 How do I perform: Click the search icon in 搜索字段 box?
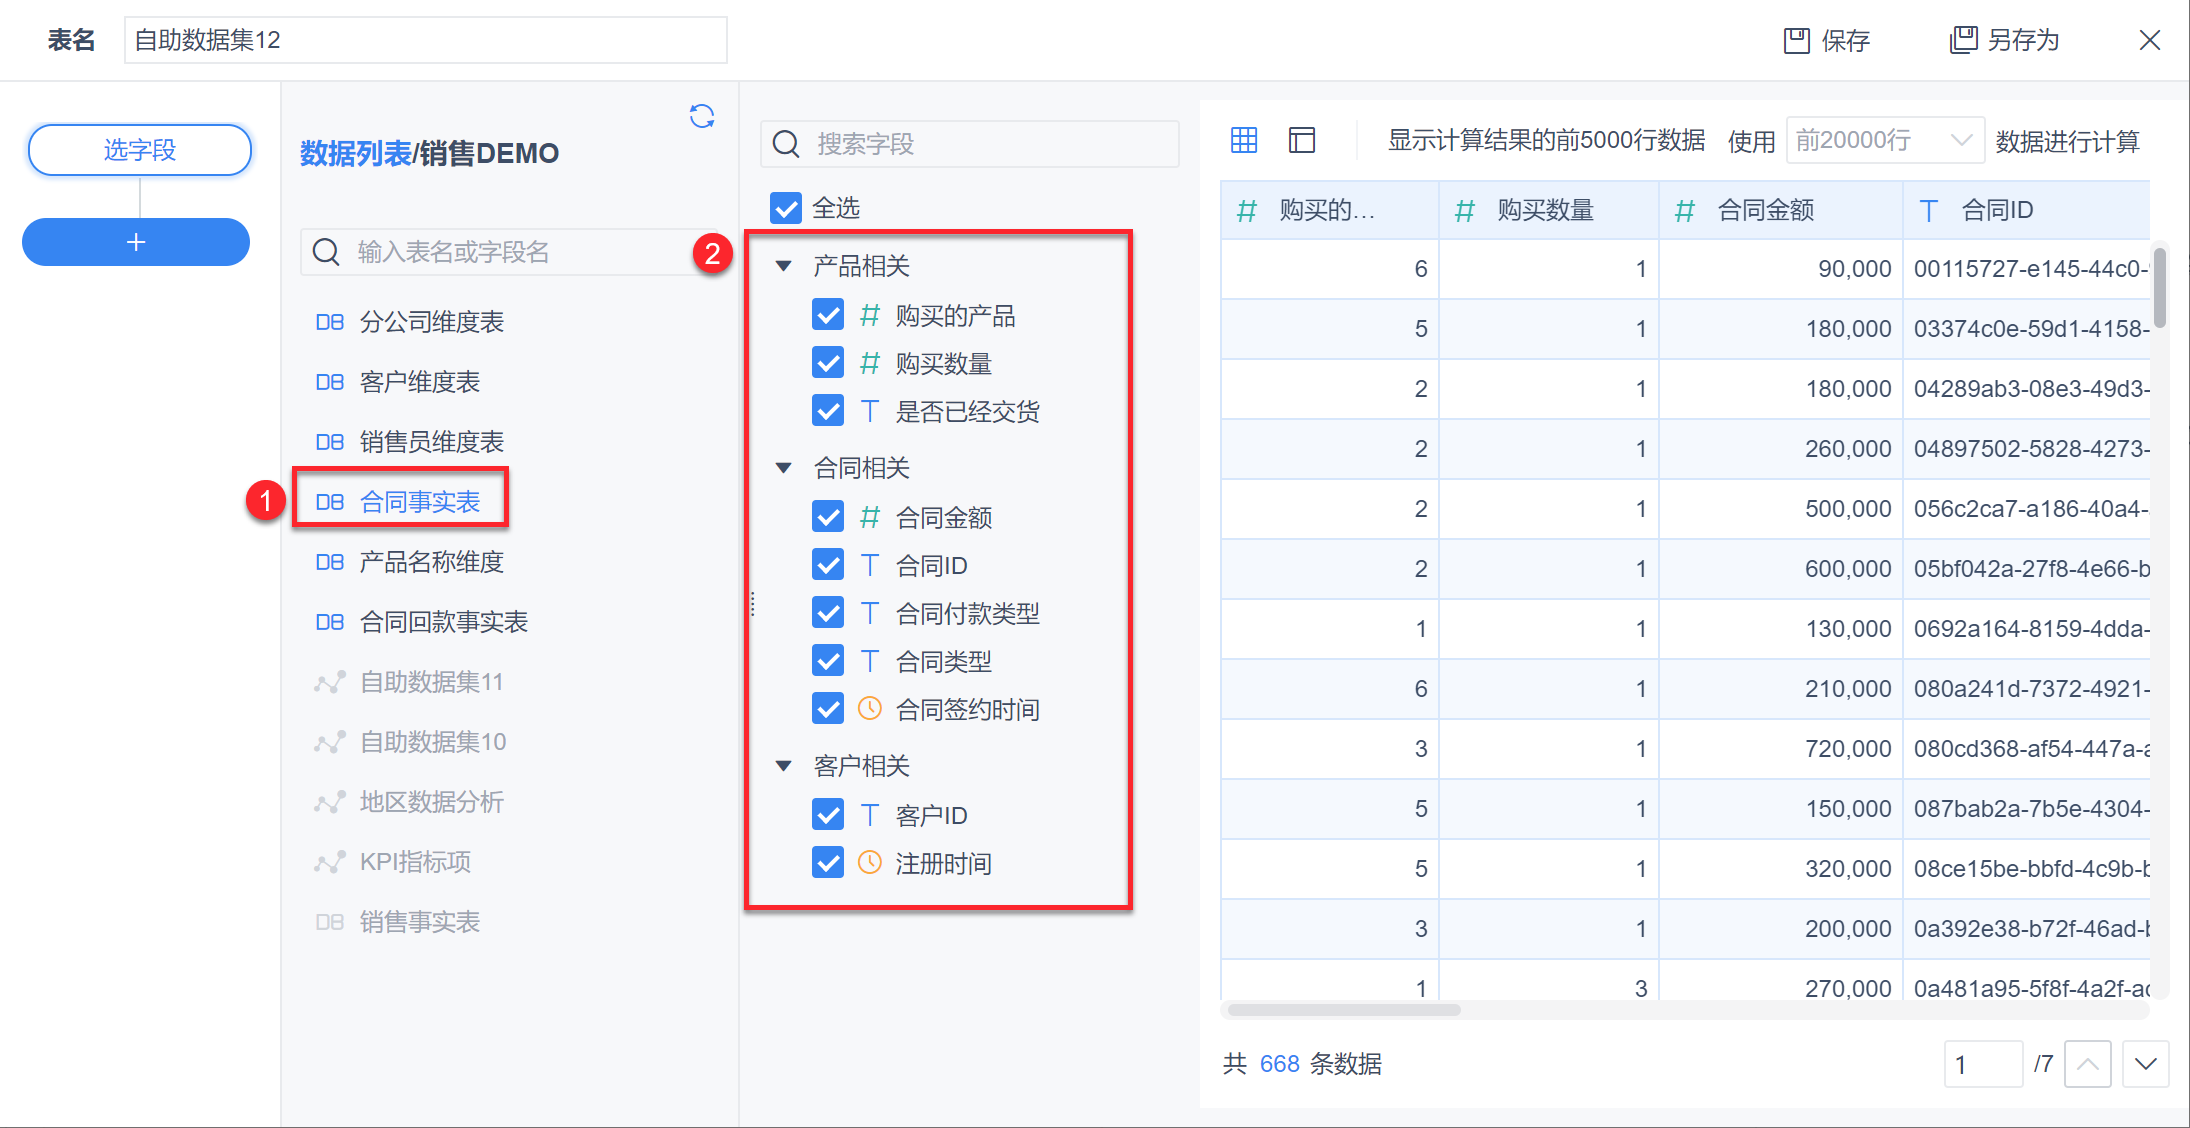point(787,144)
